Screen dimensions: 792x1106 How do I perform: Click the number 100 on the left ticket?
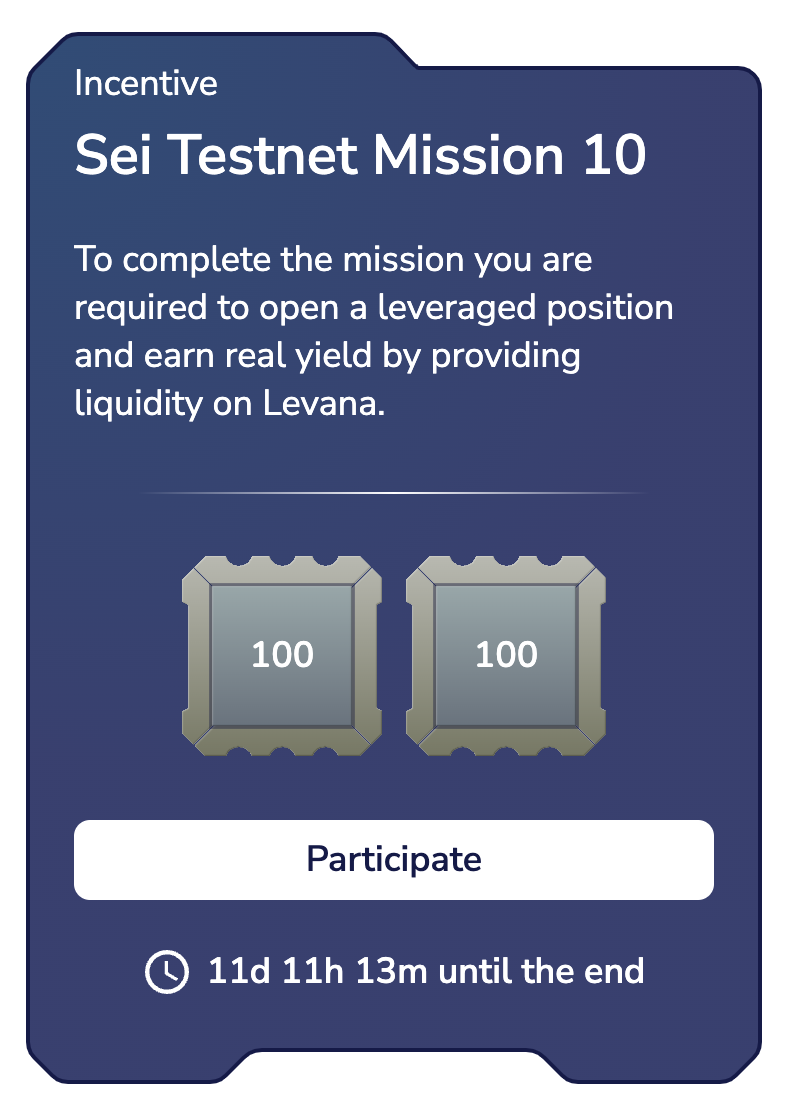pyautogui.click(x=282, y=655)
